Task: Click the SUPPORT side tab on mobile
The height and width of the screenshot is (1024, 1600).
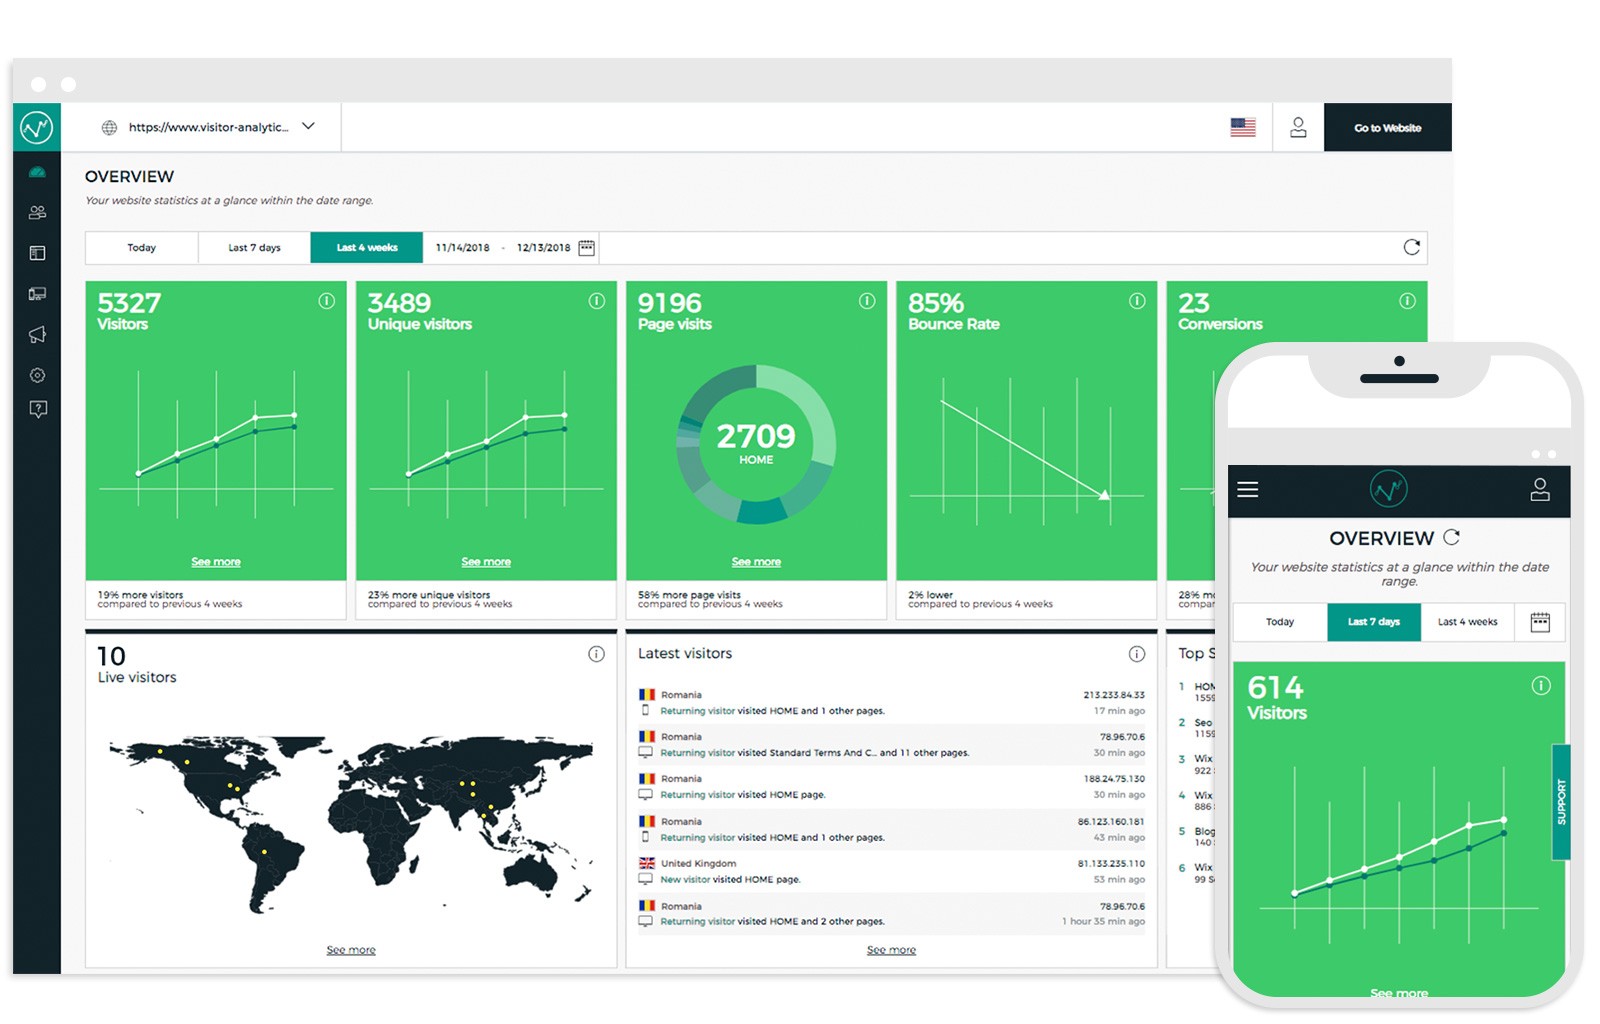Action: (1561, 802)
